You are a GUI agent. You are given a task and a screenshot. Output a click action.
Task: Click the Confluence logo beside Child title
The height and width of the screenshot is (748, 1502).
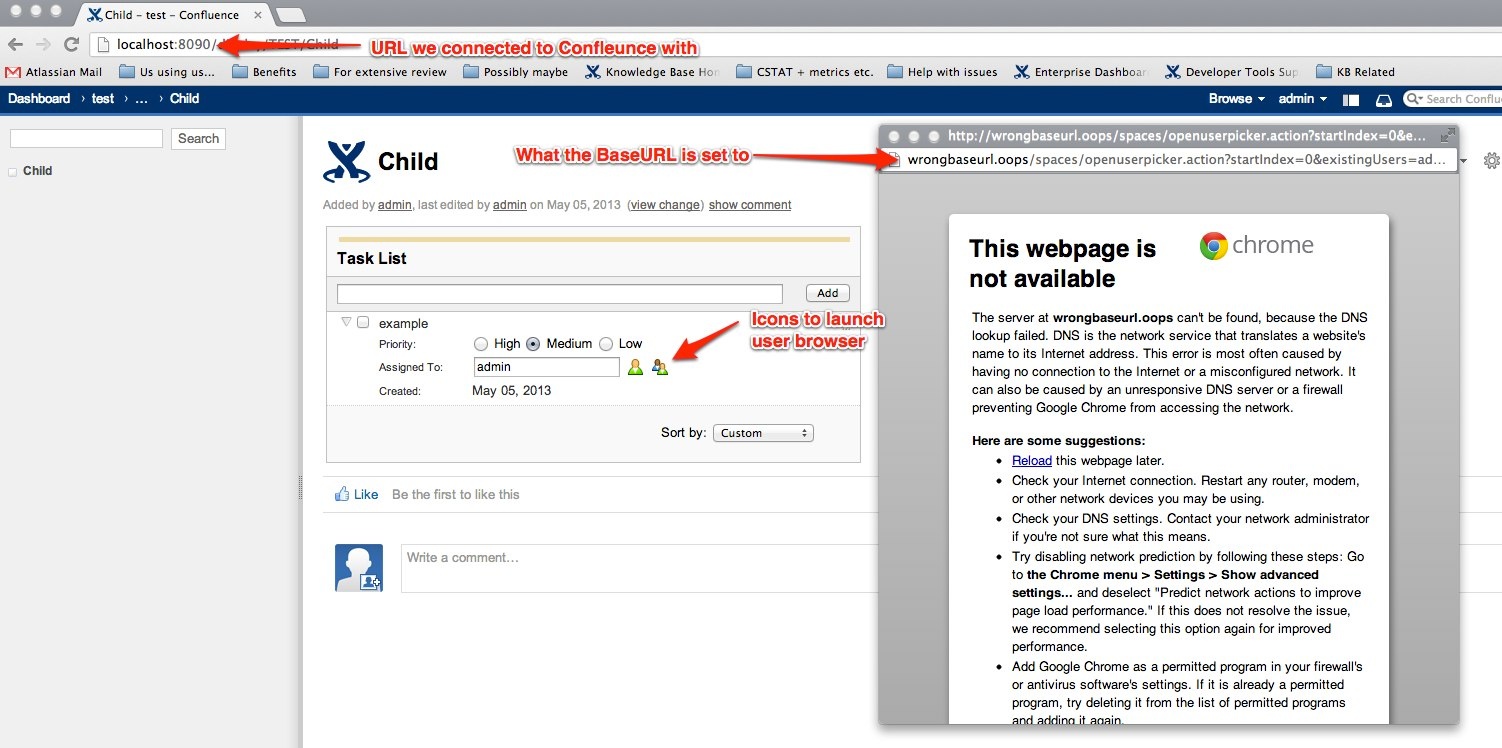tap(347, 161)
